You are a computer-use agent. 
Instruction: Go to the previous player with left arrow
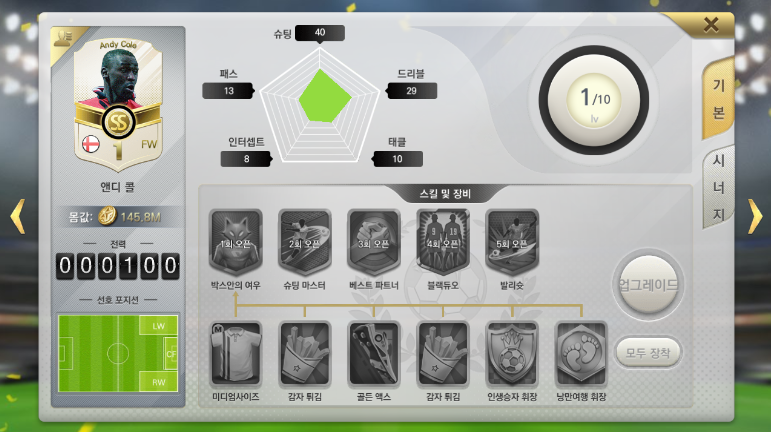18,216
